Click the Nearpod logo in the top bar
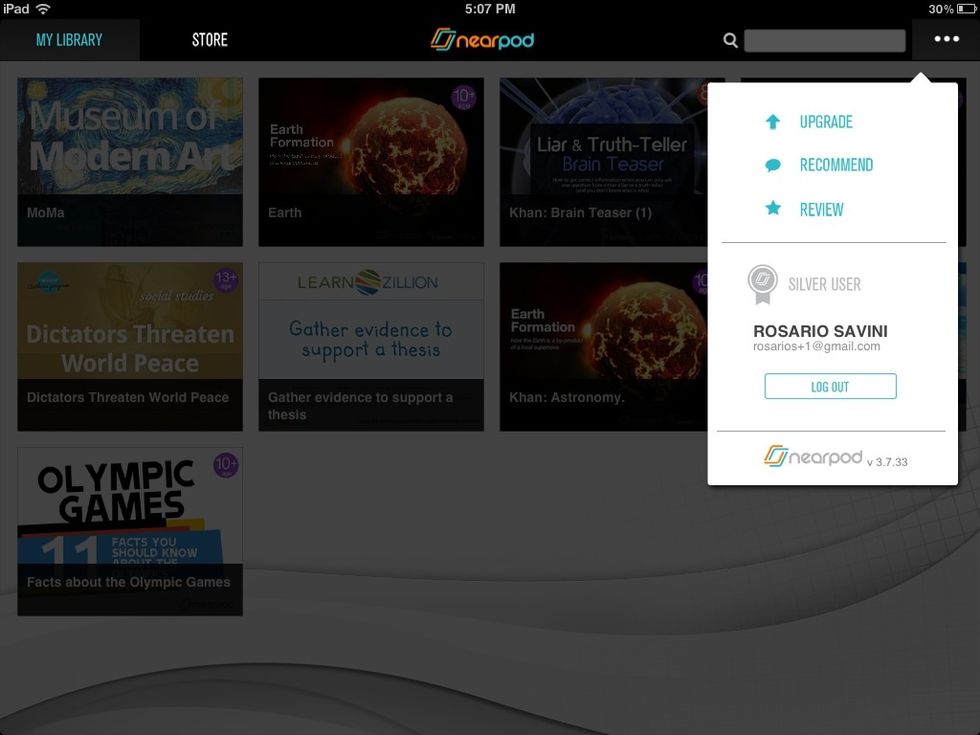The width and height of the screenshot is (980, 735). click(482, 40)
